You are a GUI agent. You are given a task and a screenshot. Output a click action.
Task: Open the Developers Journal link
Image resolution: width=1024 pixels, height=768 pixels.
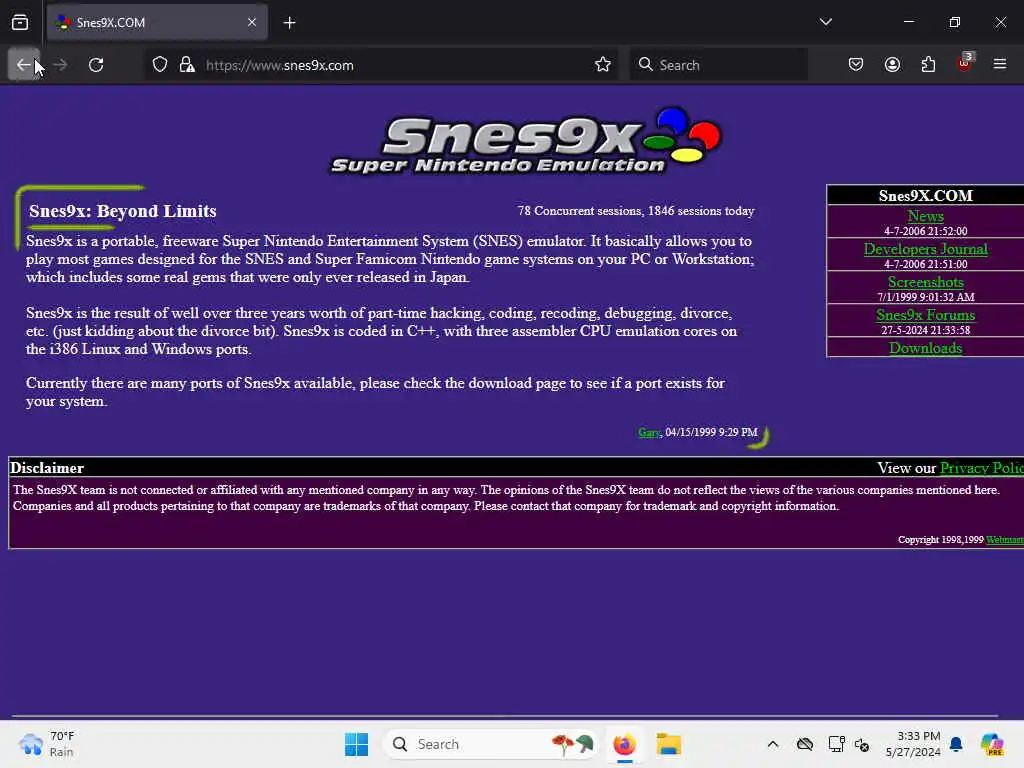925,249
